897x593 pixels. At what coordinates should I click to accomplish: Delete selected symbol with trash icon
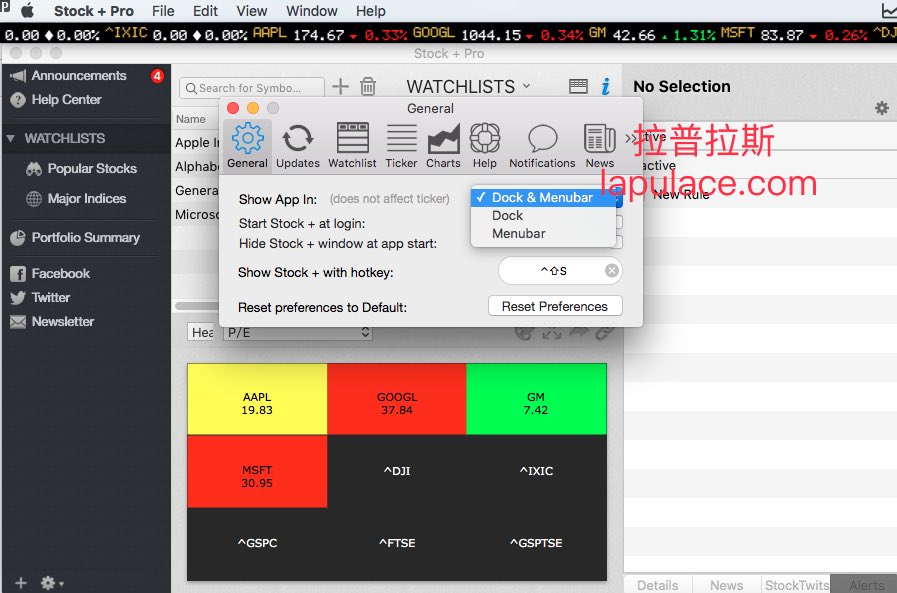[x=368, y=86]
